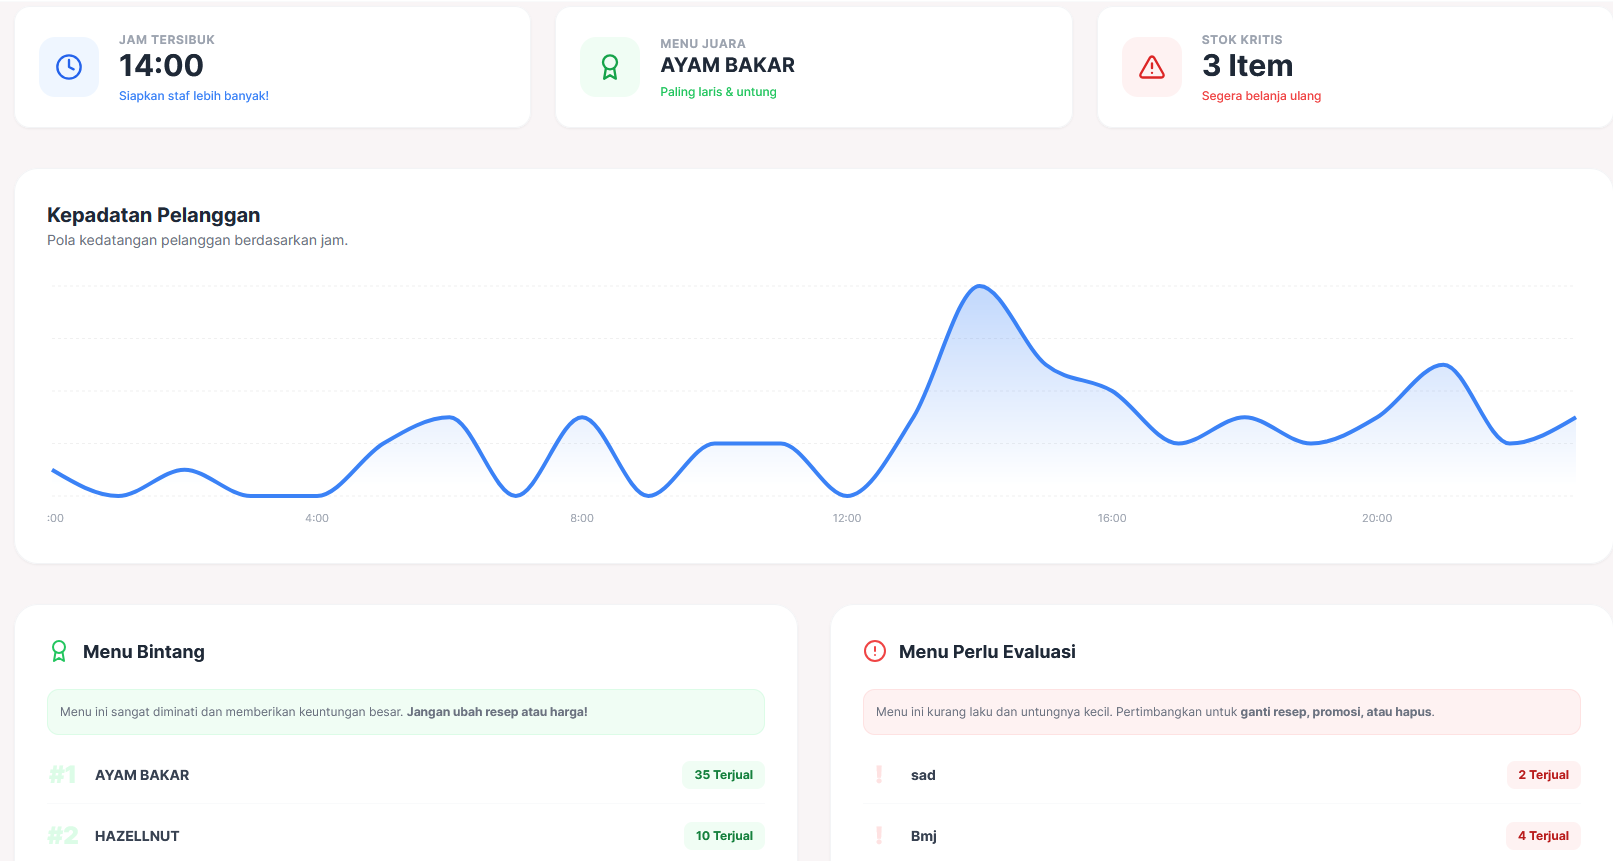
Task: Click the 16:00 label on chart axis
Action: coord(1112,518)
